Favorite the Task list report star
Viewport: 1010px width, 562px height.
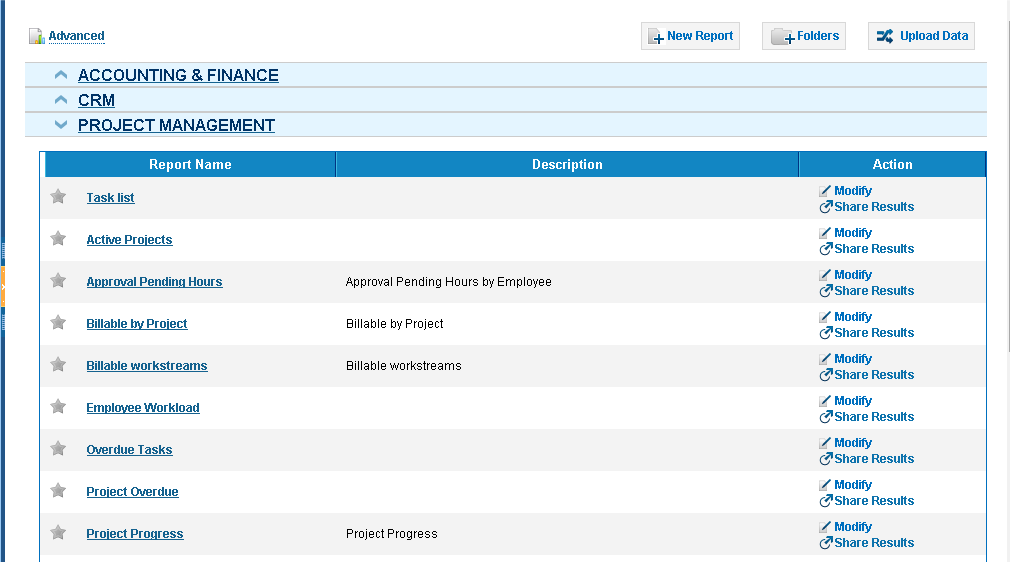(58, 197)
